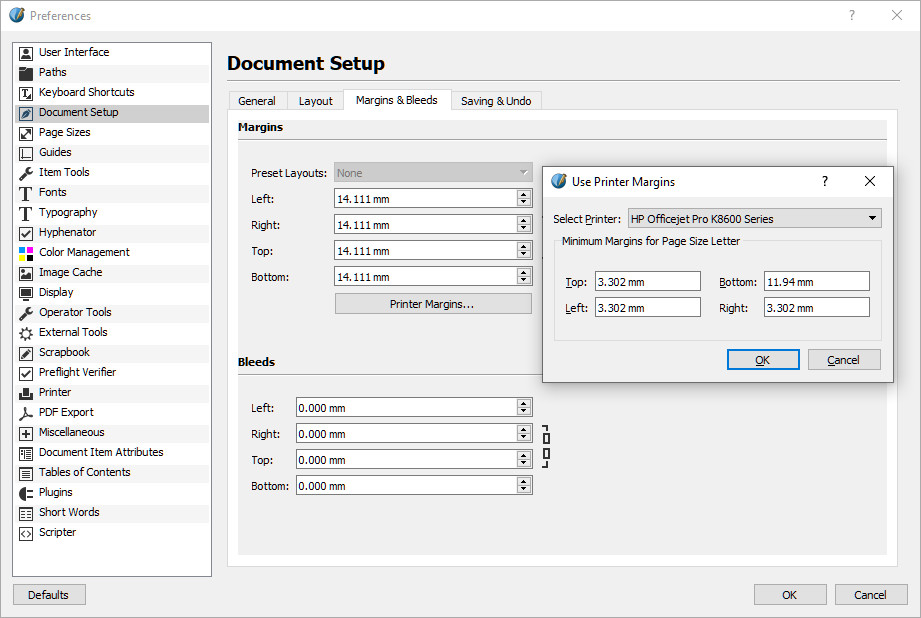Viewport: 921px width, 618px height.
Task: Expand the Select Printer dropdown
Action: (753, 219)
